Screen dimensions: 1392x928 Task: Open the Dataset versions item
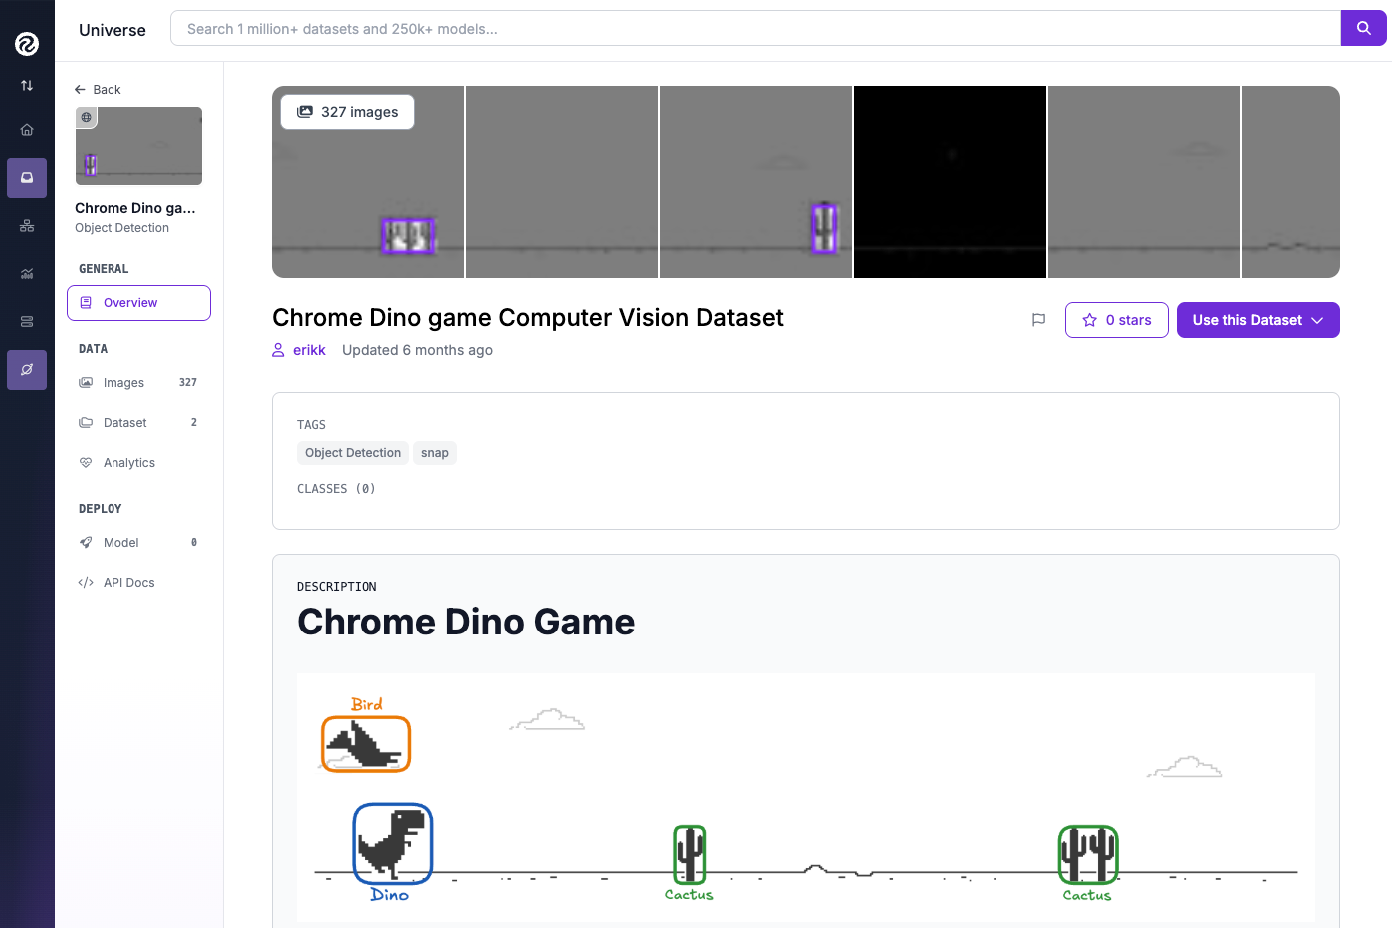tap(125, 423)
